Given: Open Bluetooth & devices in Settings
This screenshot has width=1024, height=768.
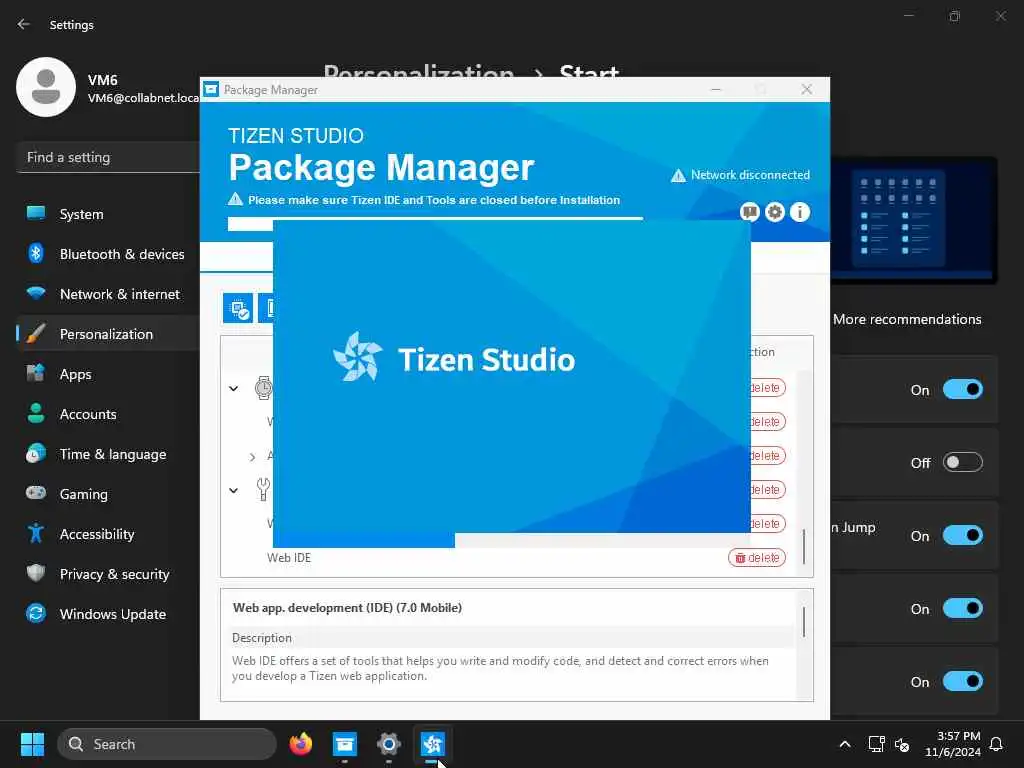Looking at the screenshot, I should pyautogui.click(x=108, y=254).
